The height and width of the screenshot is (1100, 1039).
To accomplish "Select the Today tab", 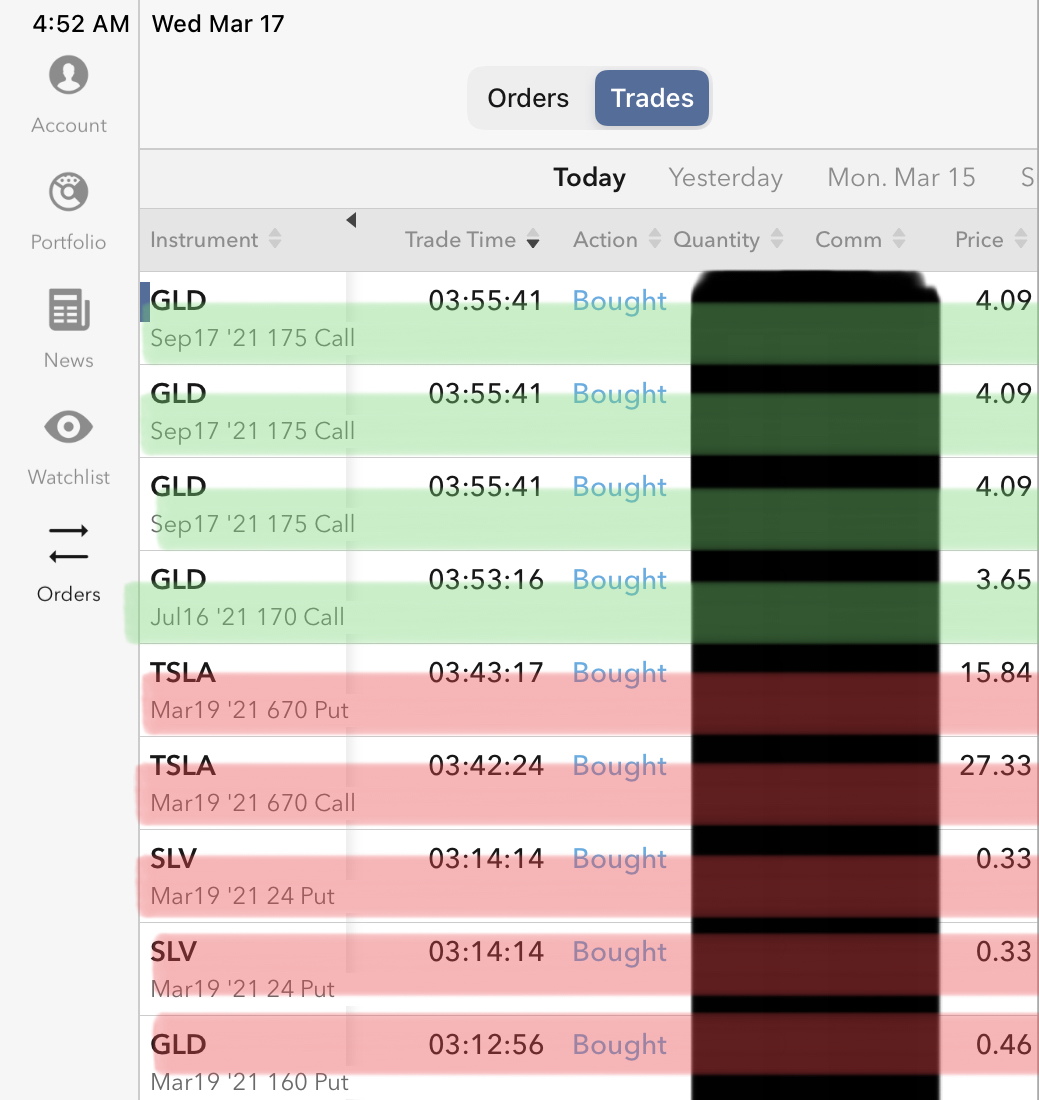I will (x=589, y=178).
